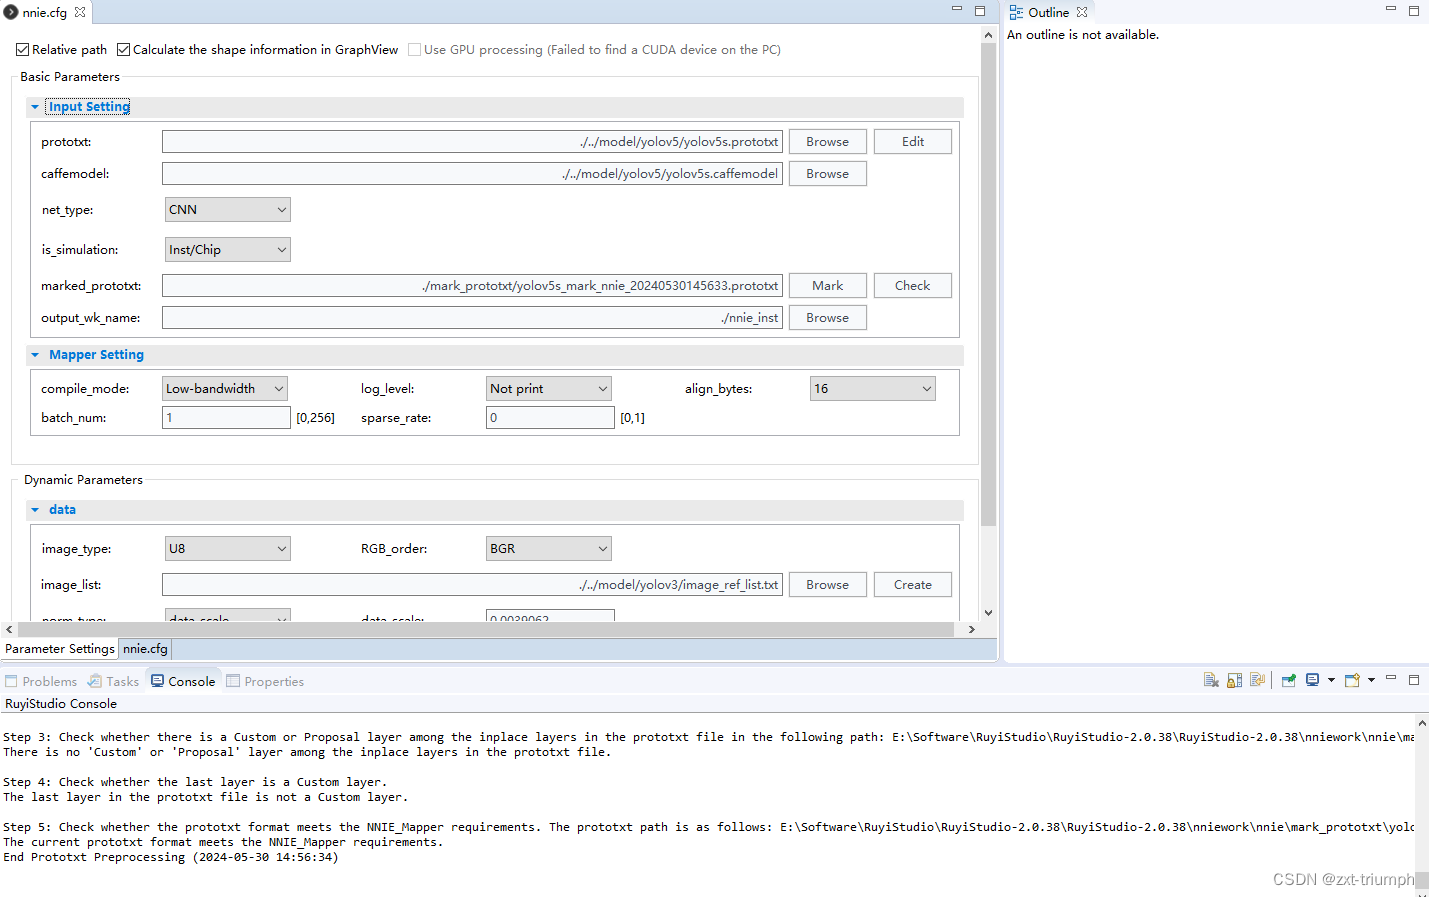Image resolution: width=1429 pixels, height=897 pixels.
Task: Click the Console tab icon
Action: tap(158, 681)
